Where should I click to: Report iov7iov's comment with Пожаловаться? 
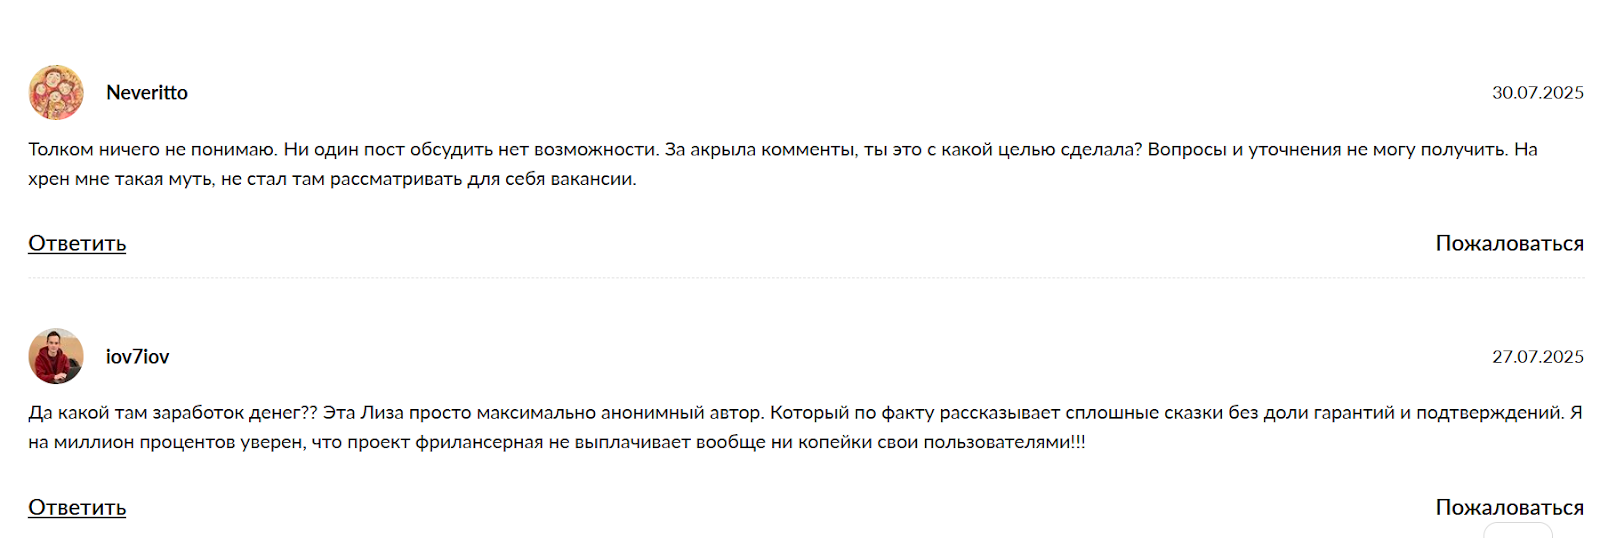point(1510,507)
